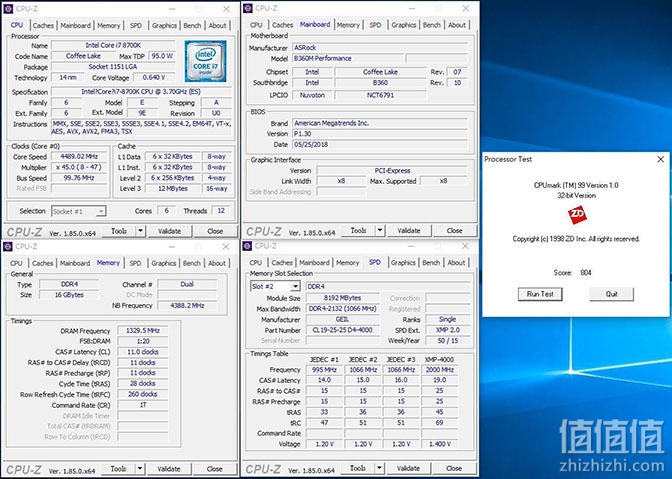
Task: Click Close button in Memory tab window
Action: [x=215, y=469]
